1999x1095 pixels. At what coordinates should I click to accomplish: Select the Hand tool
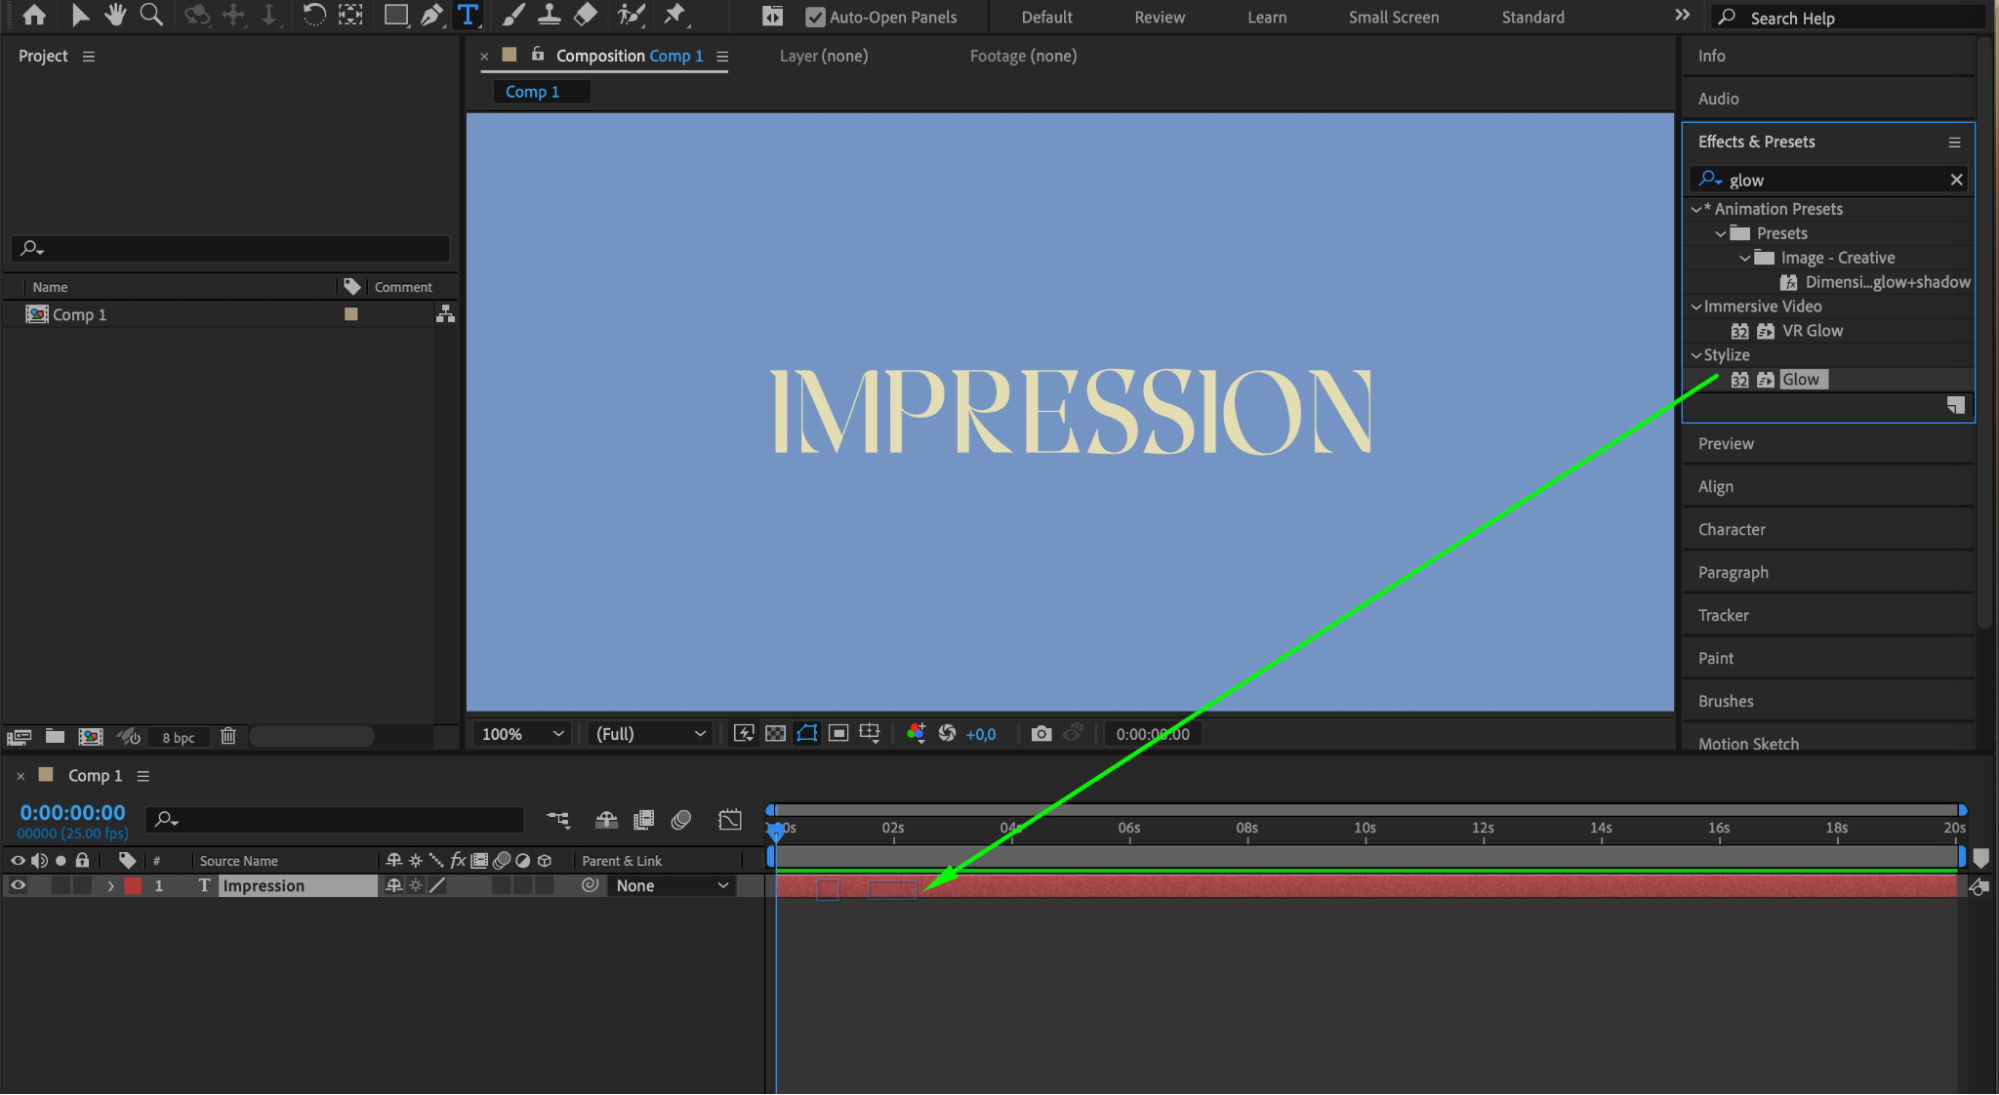(115, 15)
